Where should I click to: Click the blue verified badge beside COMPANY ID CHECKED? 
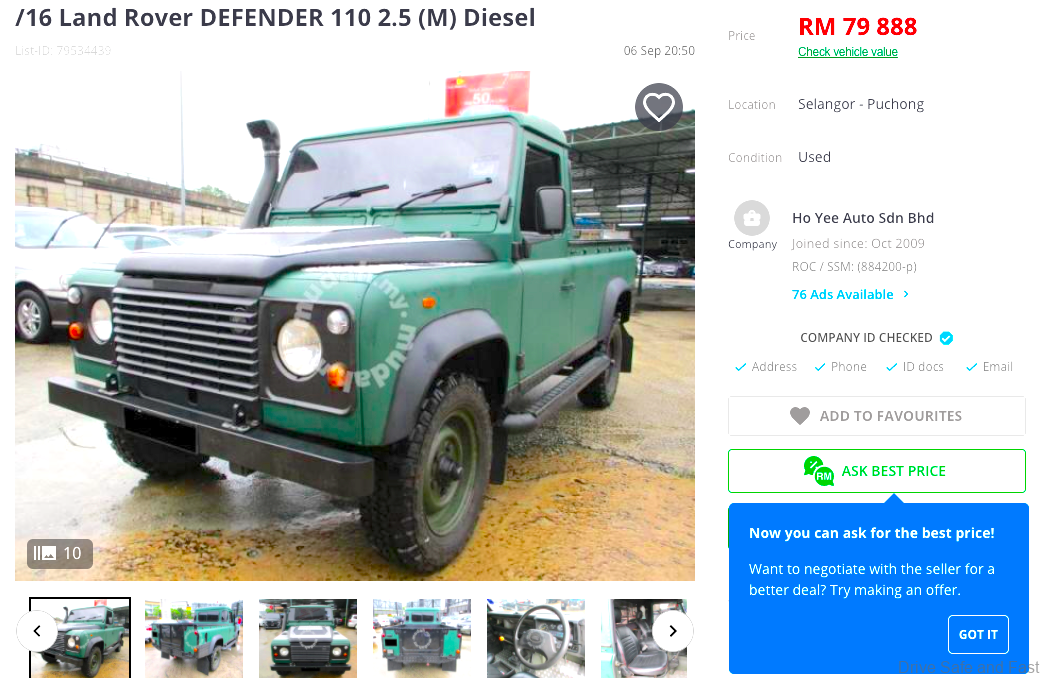click(x=946, y=338)
